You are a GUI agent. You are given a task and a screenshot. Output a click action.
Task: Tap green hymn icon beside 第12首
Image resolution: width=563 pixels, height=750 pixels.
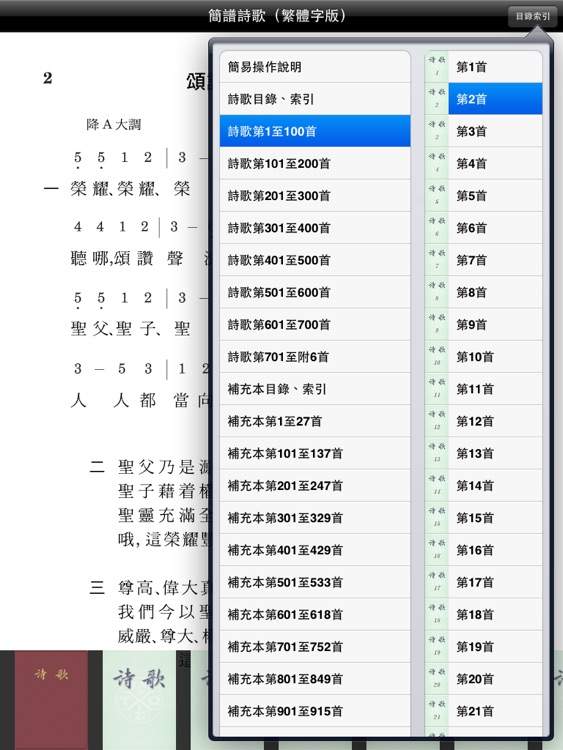(x=437, y=421)
